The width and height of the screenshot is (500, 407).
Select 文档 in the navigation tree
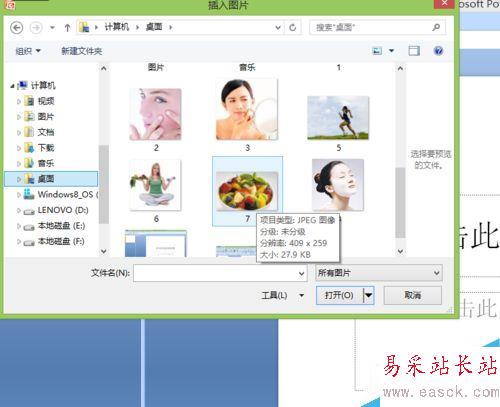(x=46, y=132)
